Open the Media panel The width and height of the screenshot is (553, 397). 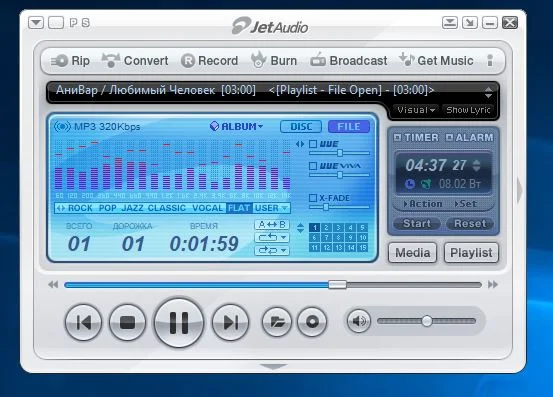pyautogui.click(x=413, y=253)
